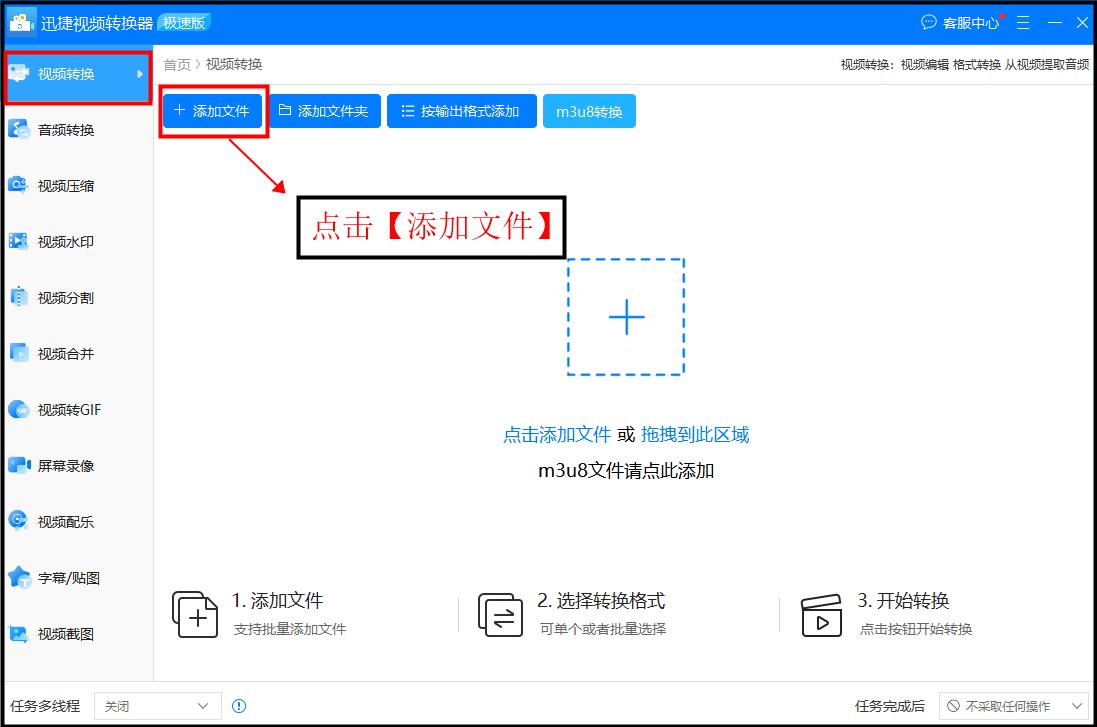Expand the 任务多线程 dropdown
The height and width of the screenshot is (727, 1097).
point(157,706)
